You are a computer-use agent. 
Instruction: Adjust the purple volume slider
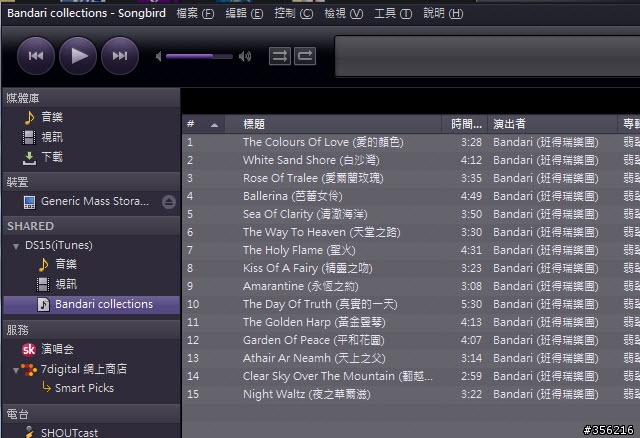point(199,56)
